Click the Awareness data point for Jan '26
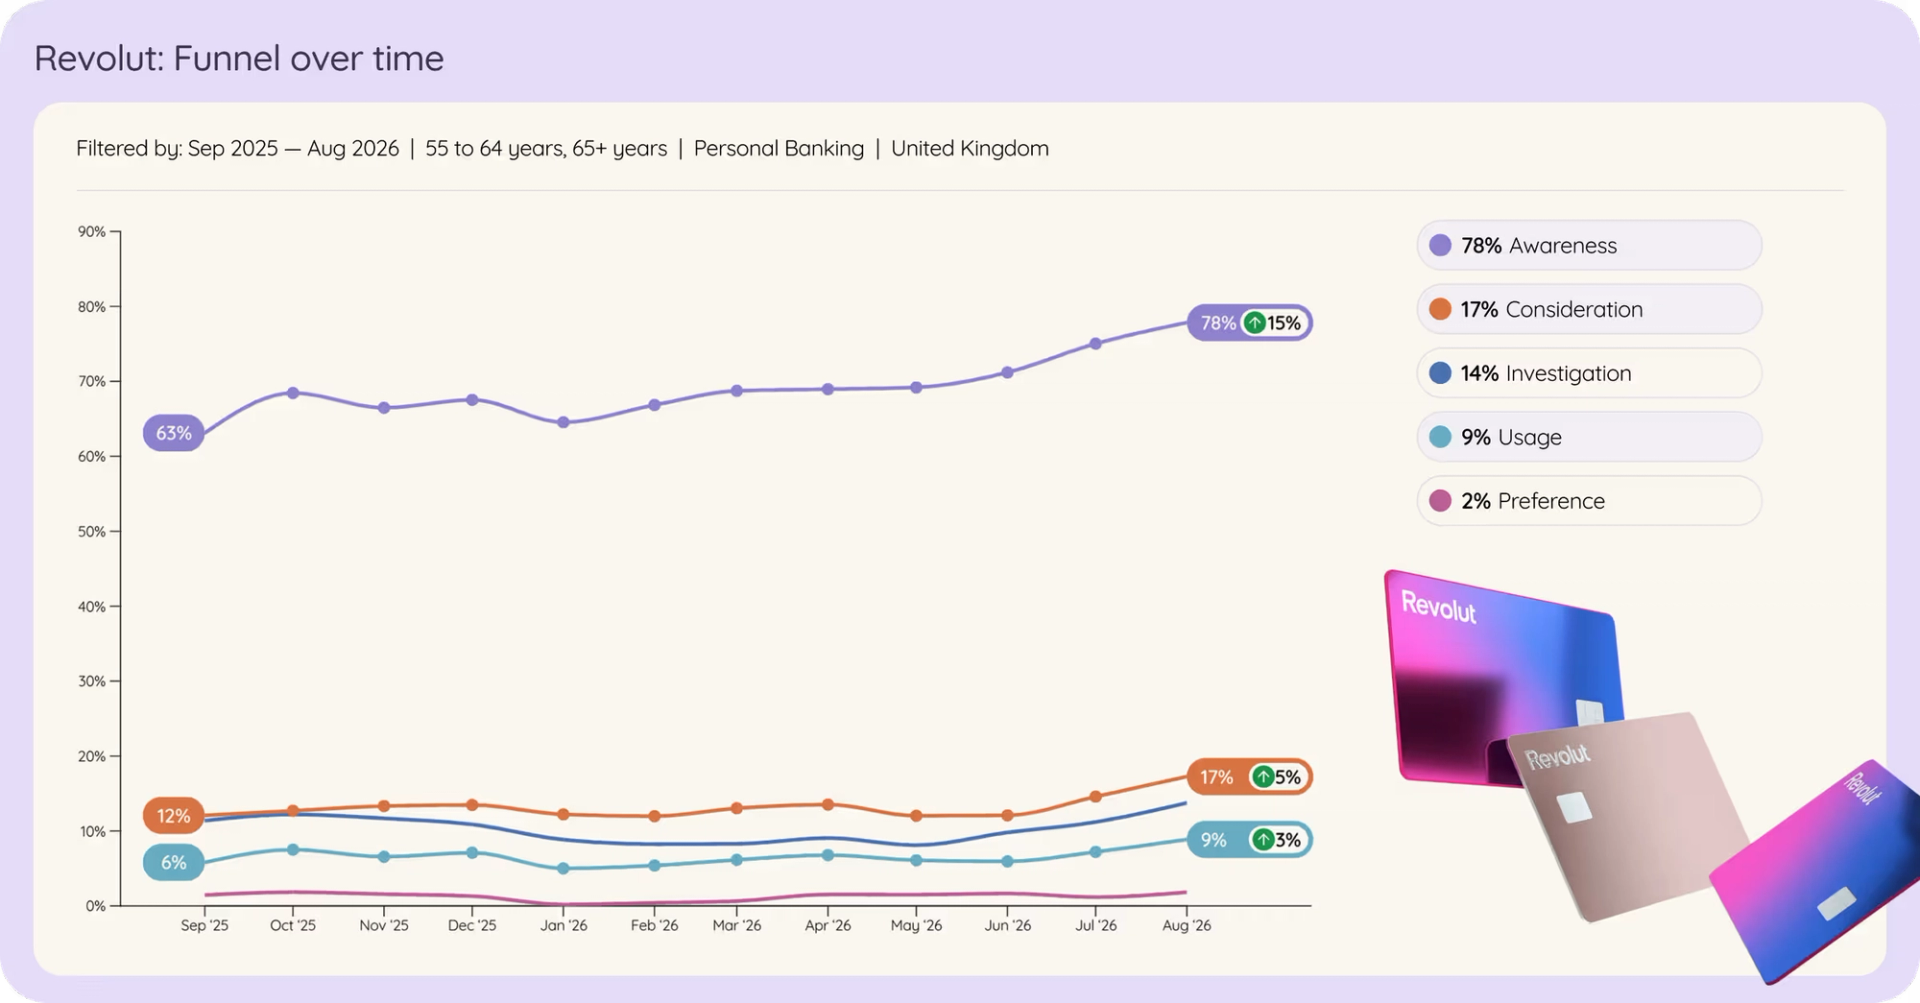 [x=563, y=422]
